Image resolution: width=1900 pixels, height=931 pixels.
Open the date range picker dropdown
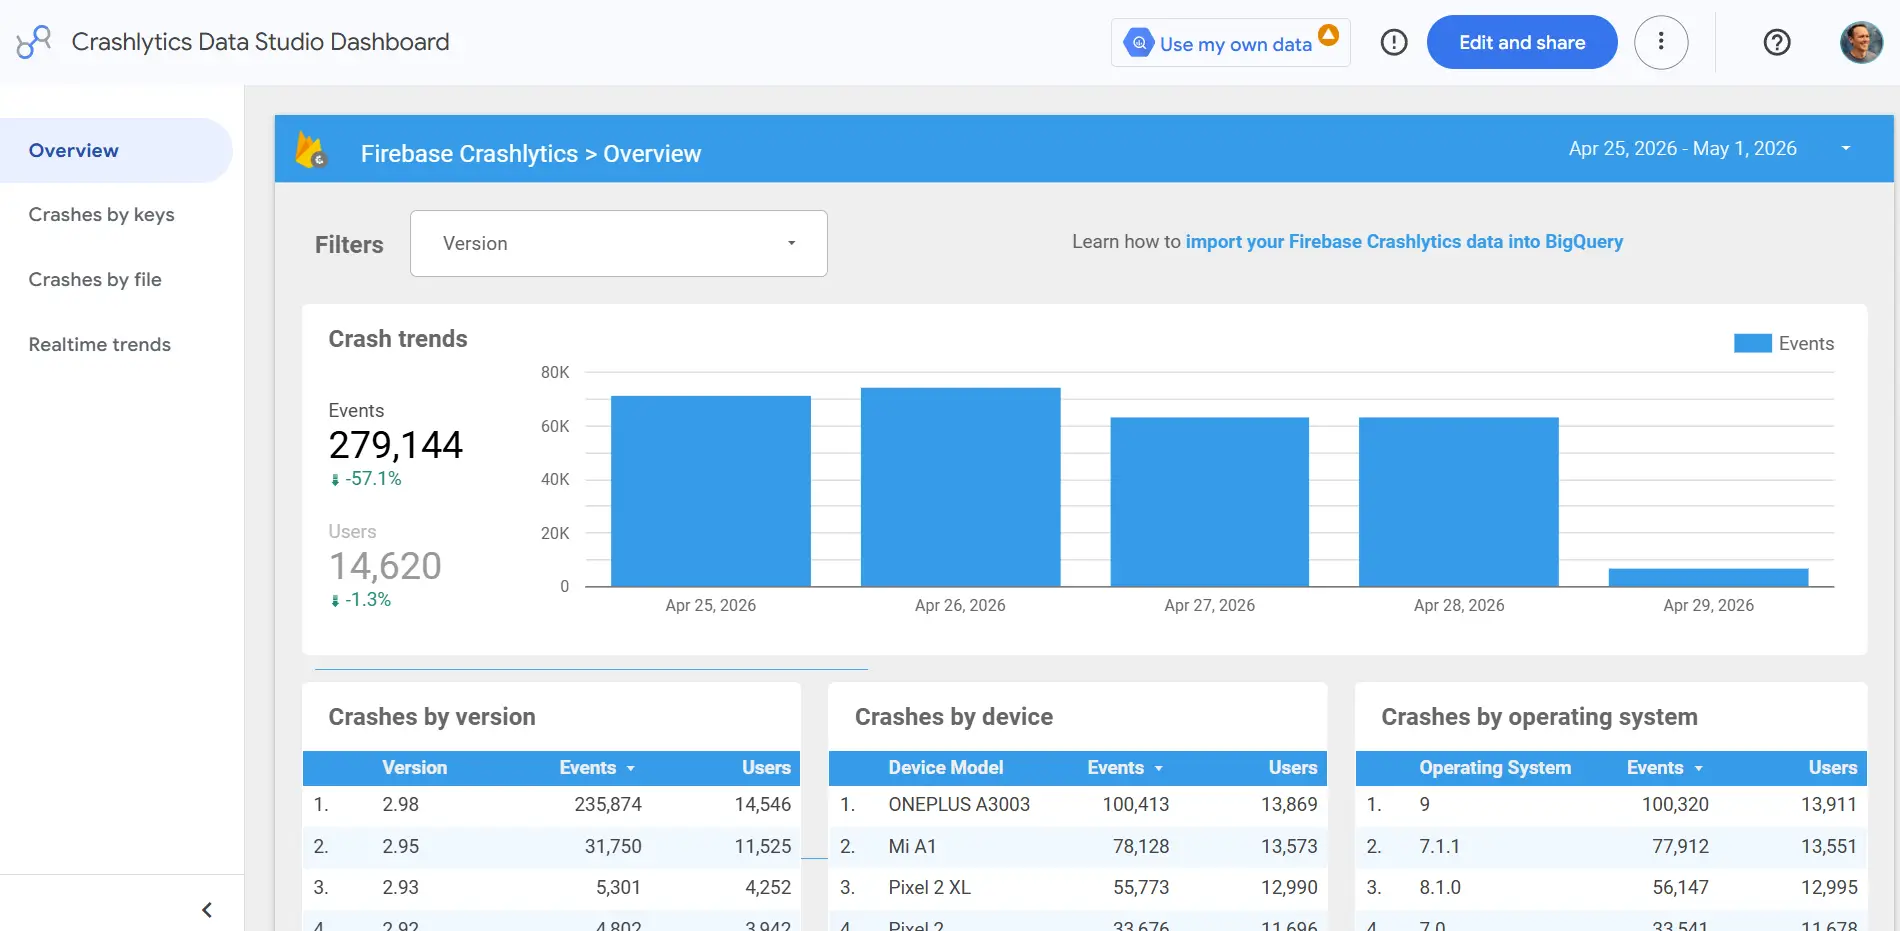coord(1708,148)
